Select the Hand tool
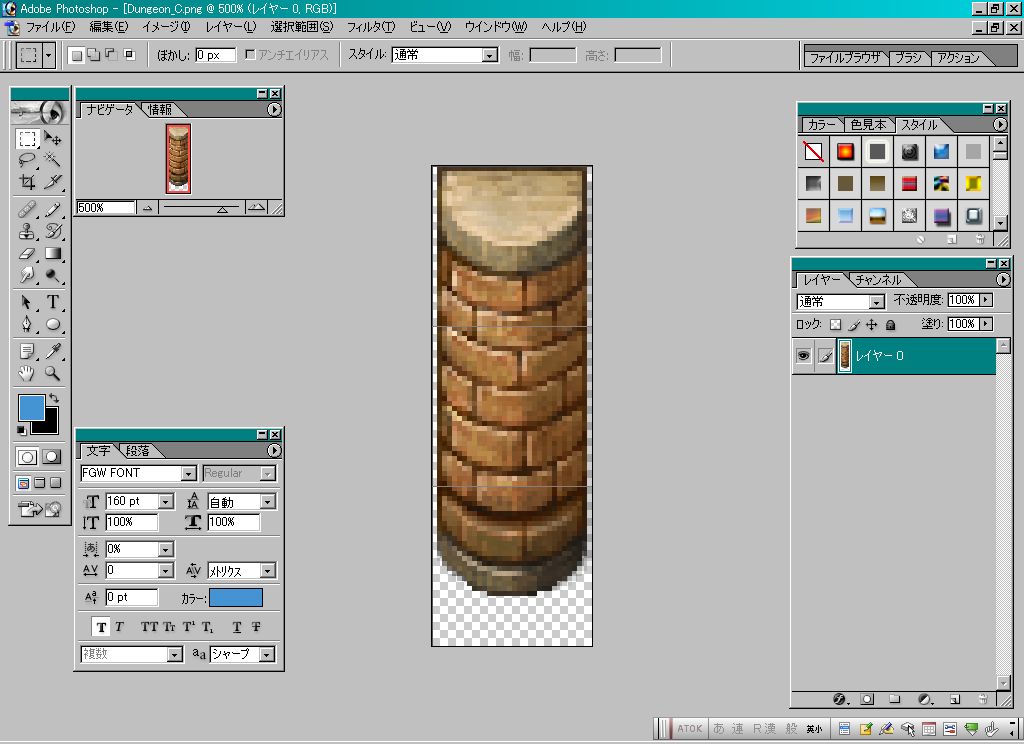This screenshot has width=1024, height=744. point(27,373)
